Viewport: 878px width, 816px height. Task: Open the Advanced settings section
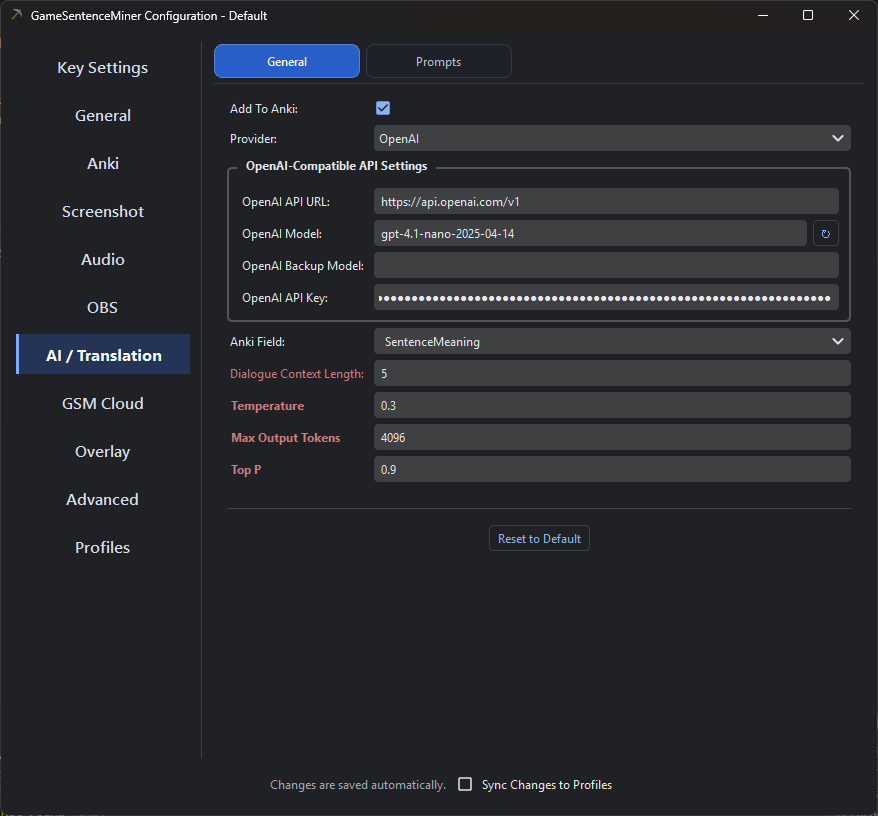(103, 500)
